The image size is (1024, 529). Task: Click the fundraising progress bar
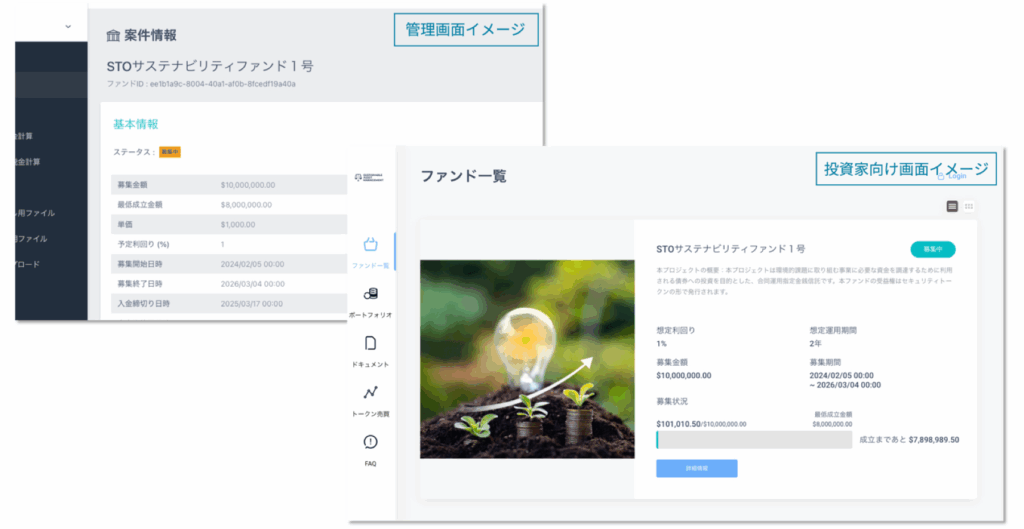tap(754, 440)
